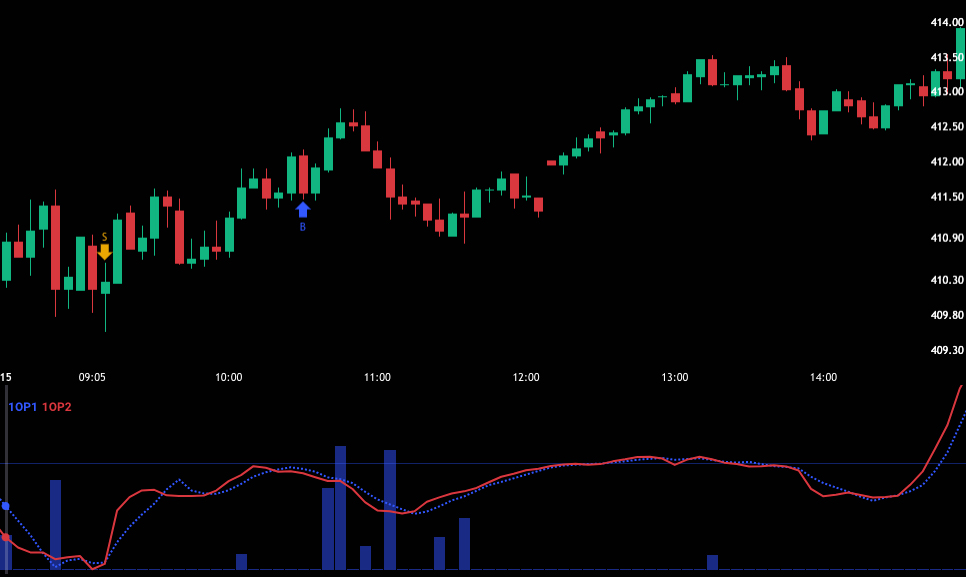Click the 1OP2 indicator label
Screen dimensions: 966x577
[57, 407]
